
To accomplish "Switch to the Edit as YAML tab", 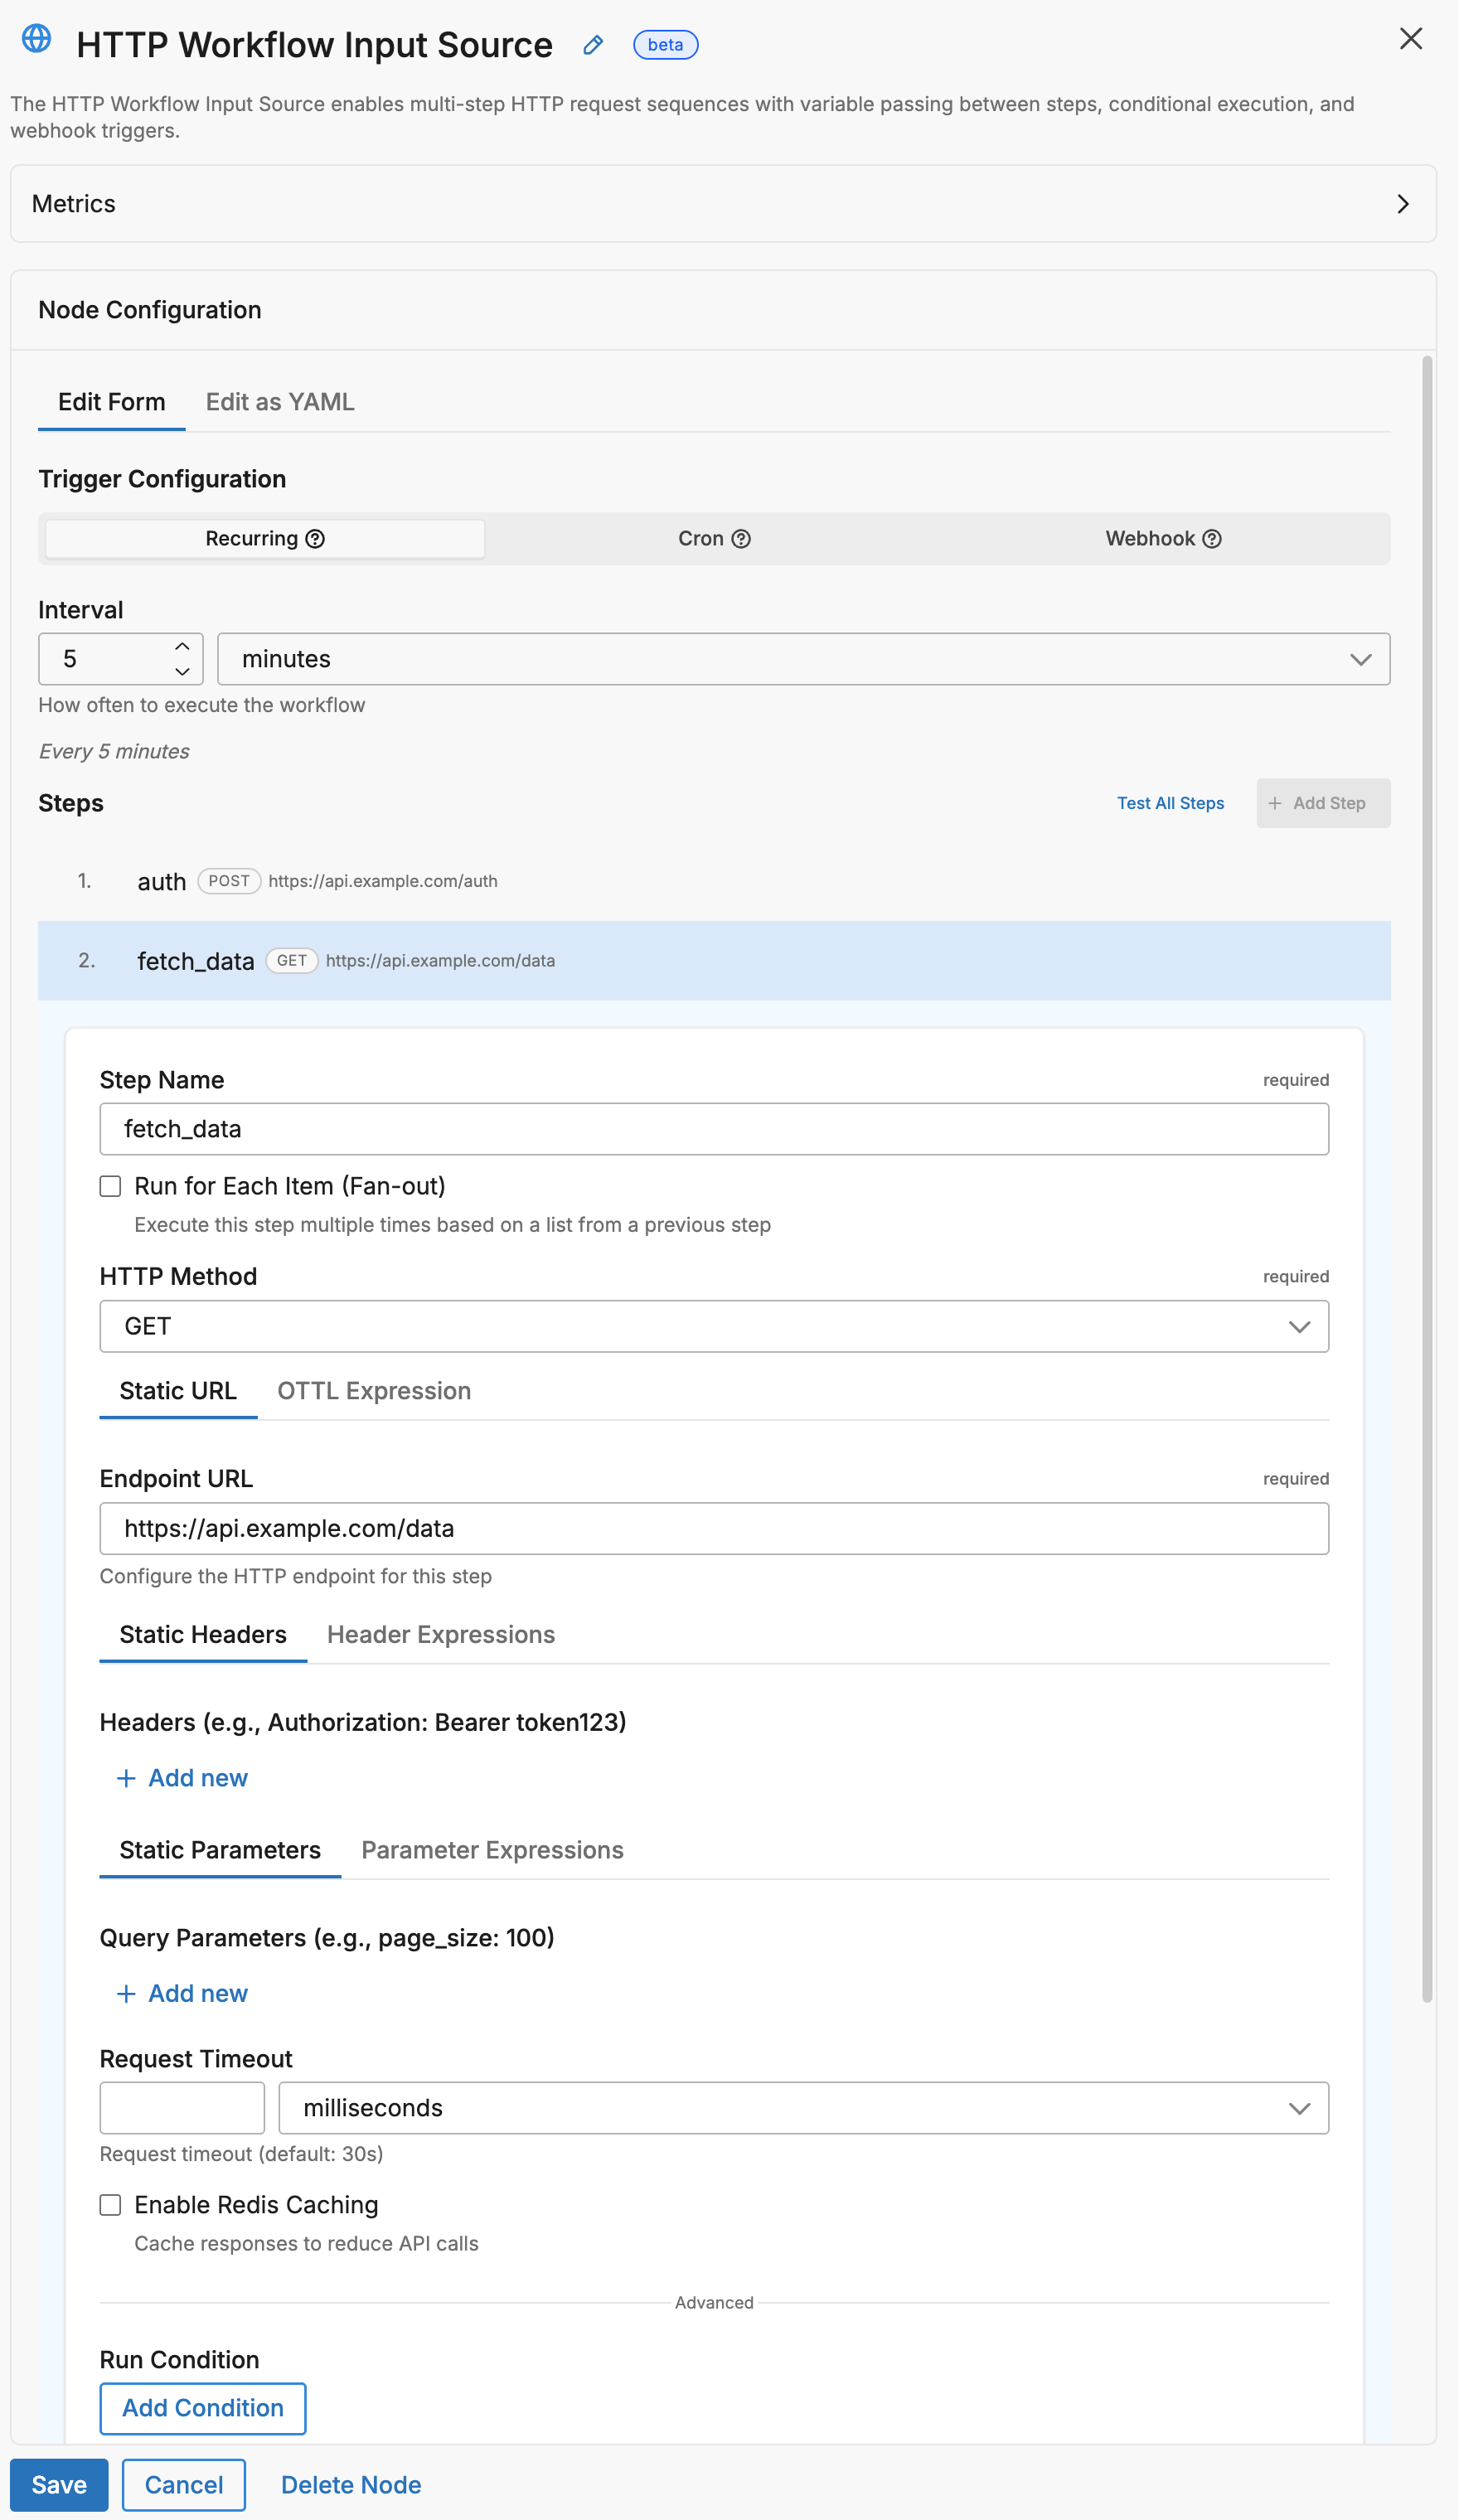I will coord(280,401).
